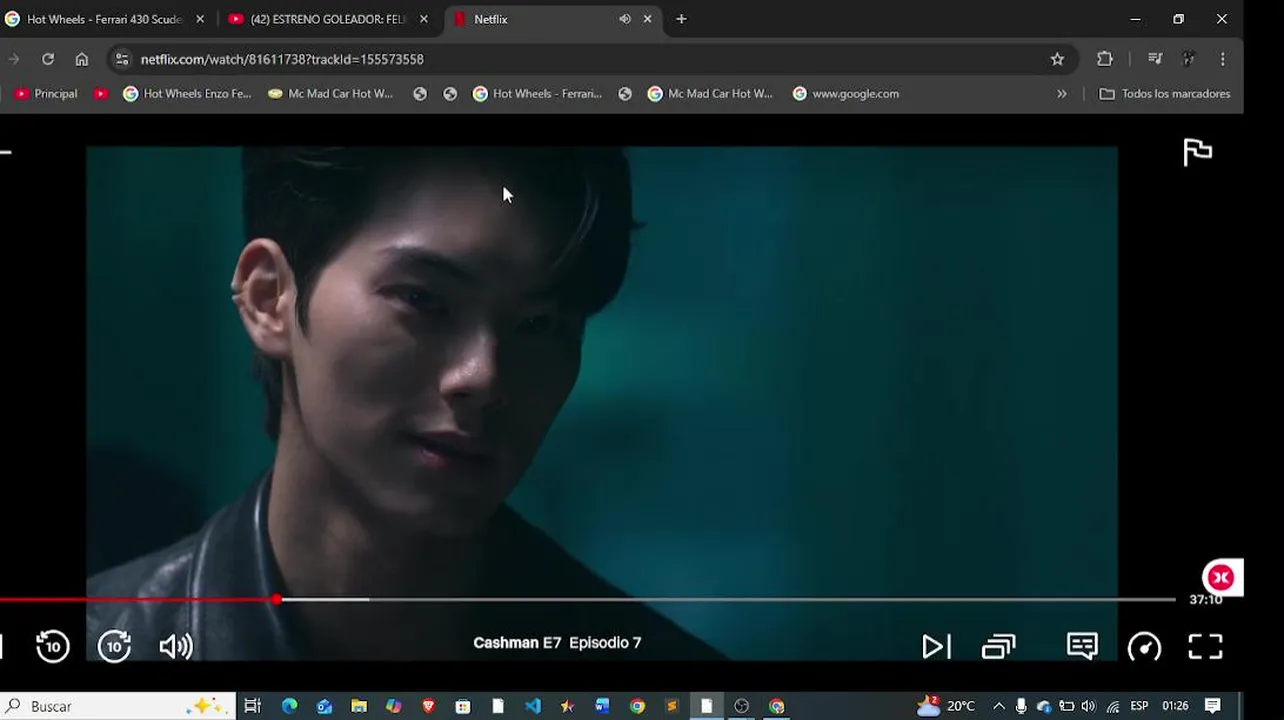Click the microphone tray icon
Screen dimensions: 1284x720
point(1021,706)
